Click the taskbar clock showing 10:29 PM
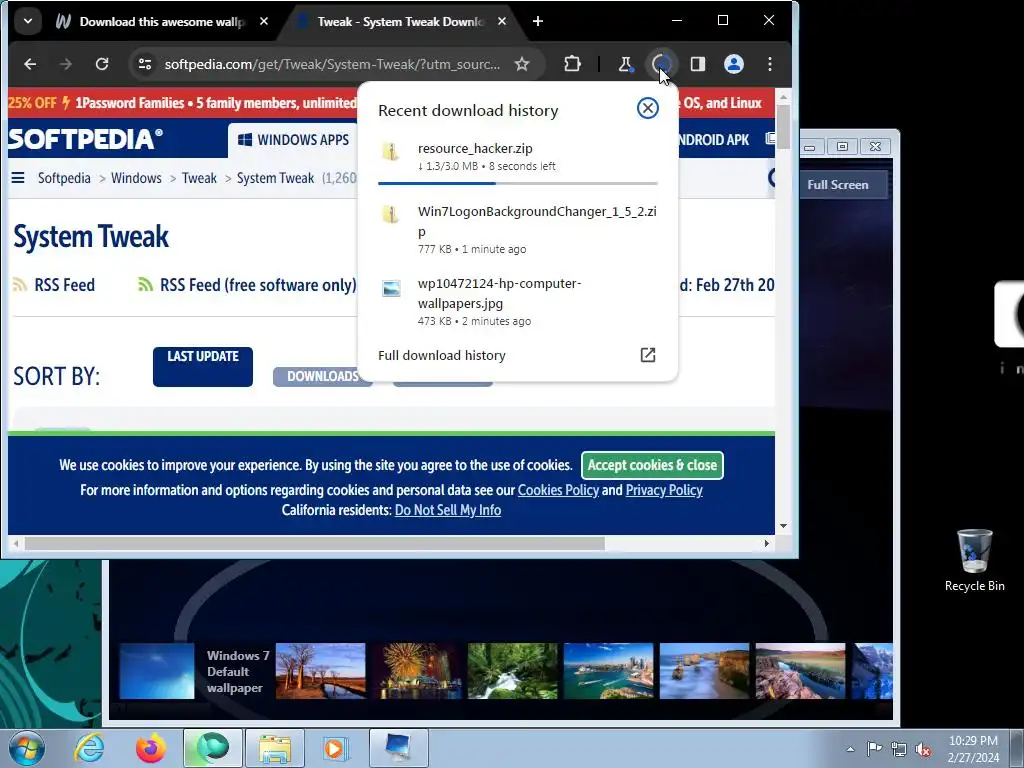Screen dimensions: 1024x768 pyautogui.click(x=973, y=749)
